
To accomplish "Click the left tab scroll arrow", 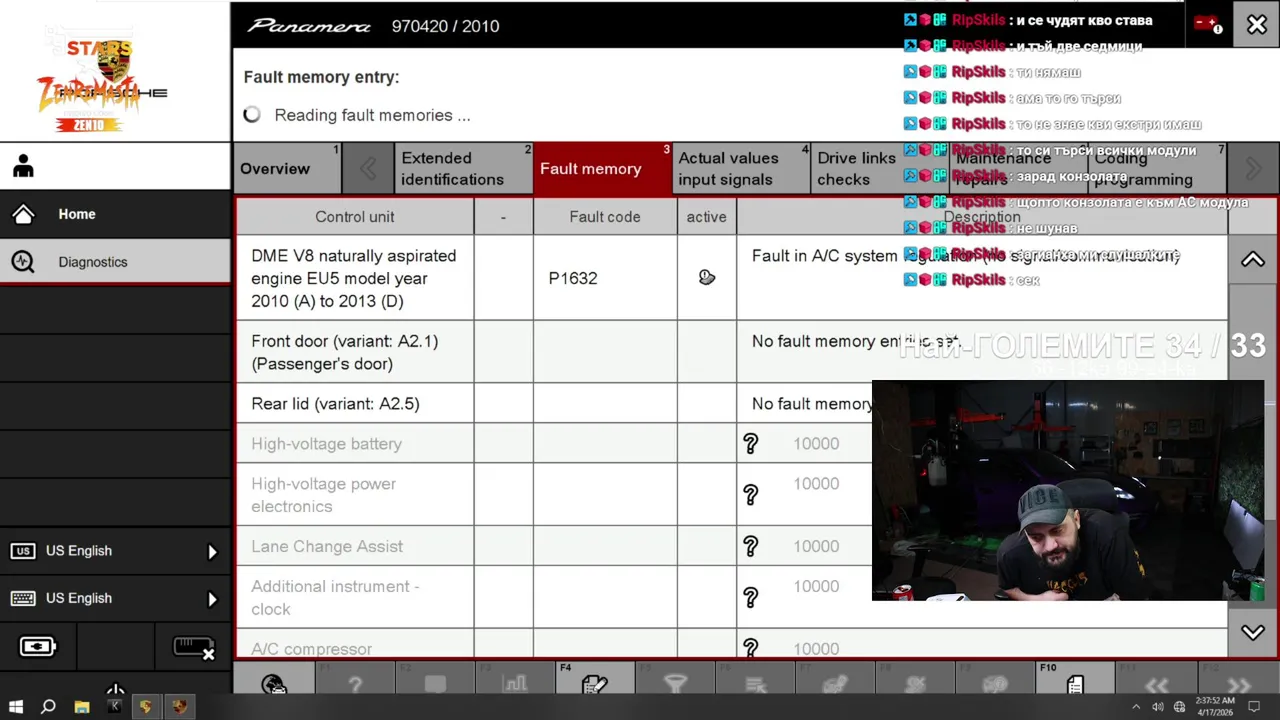I will [x=368, y=168].
